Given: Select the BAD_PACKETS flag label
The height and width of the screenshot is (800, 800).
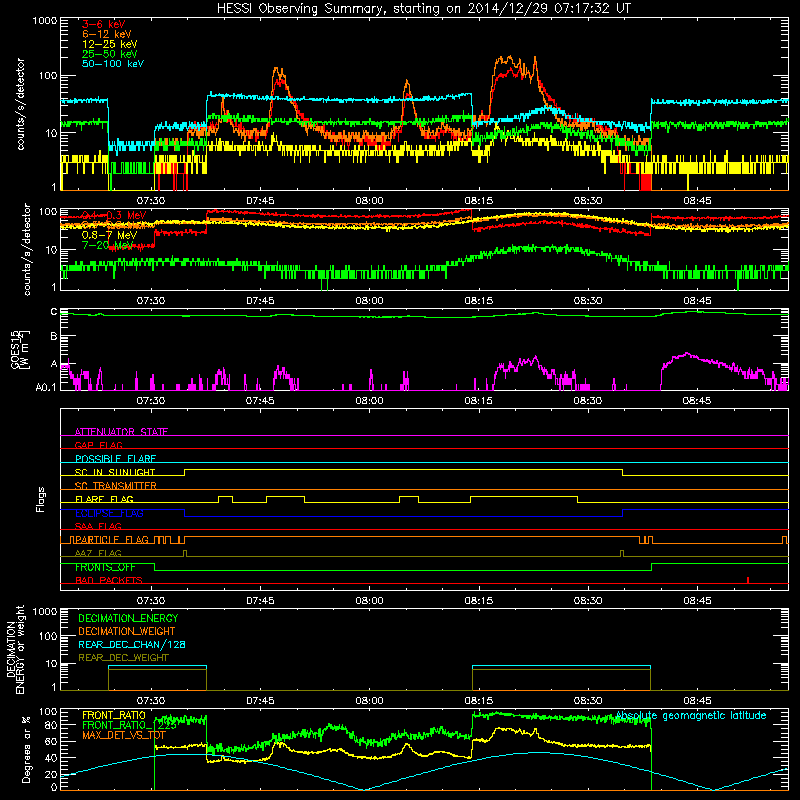Looking at the screenshot, I should pyautogui.click(x=108, y=580).
